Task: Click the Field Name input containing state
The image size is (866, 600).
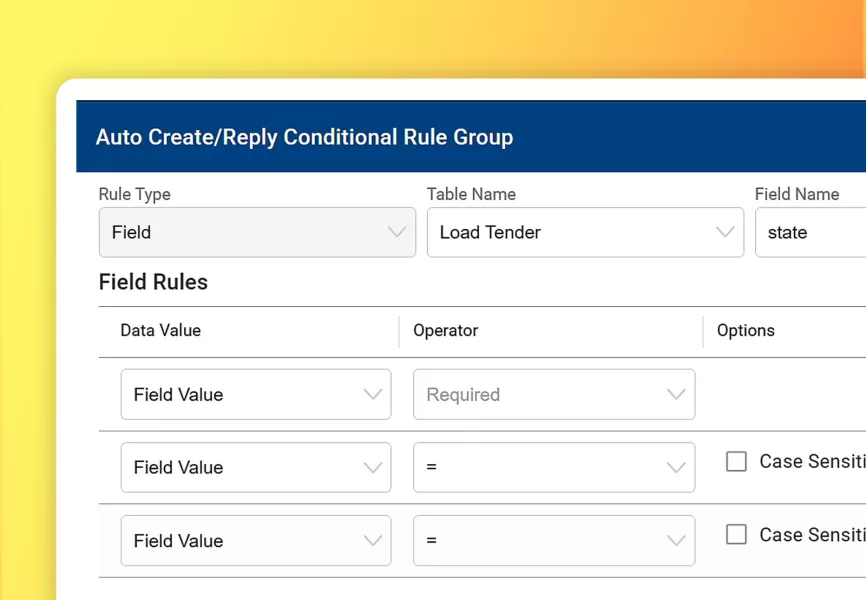Action: click(x=810, y=232)
